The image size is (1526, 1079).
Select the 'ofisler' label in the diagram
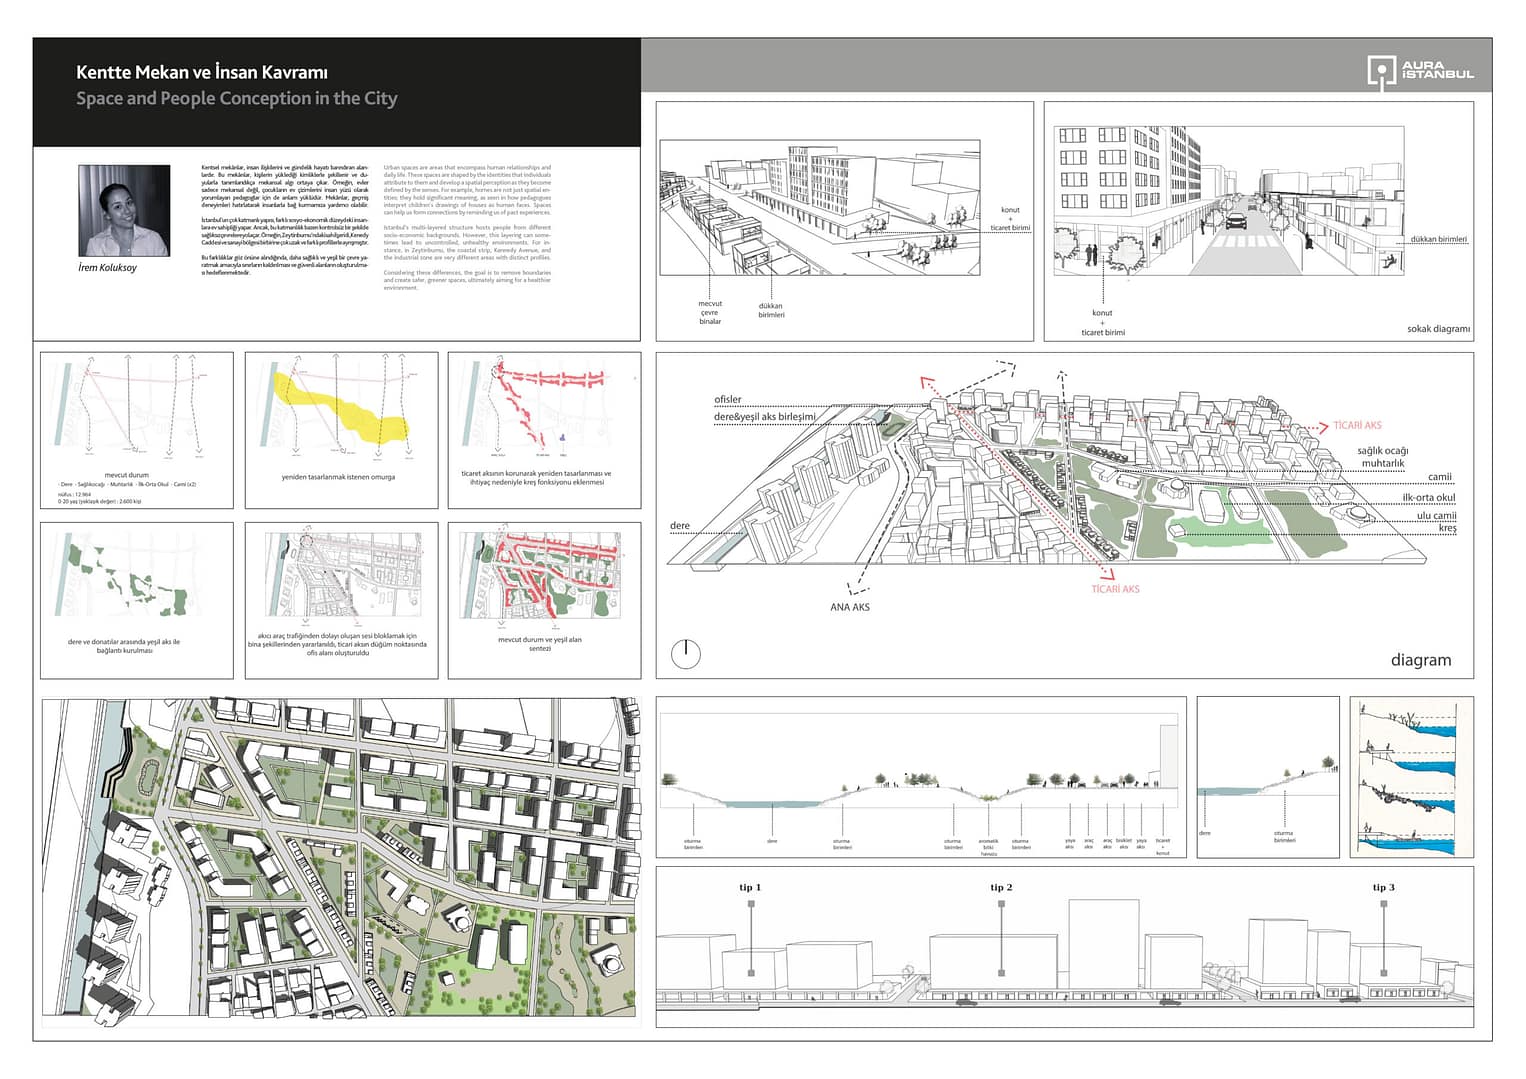[x=727, y=400]
